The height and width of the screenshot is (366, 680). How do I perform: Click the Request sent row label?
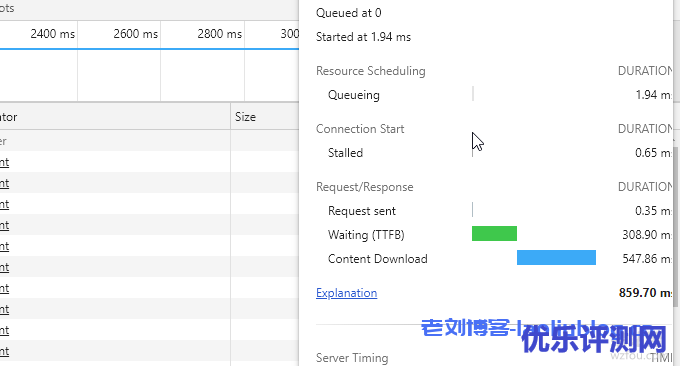coord(362,211)
